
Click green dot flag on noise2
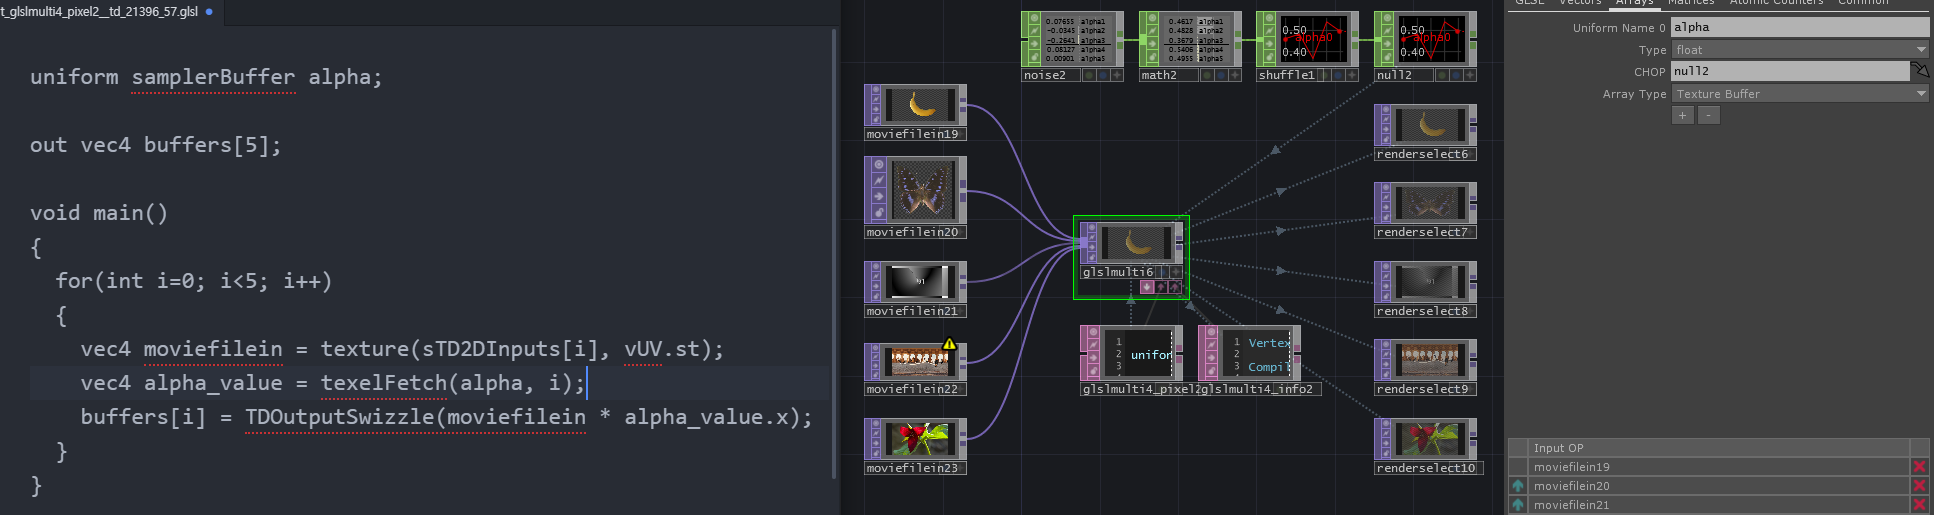point(1089,75)
